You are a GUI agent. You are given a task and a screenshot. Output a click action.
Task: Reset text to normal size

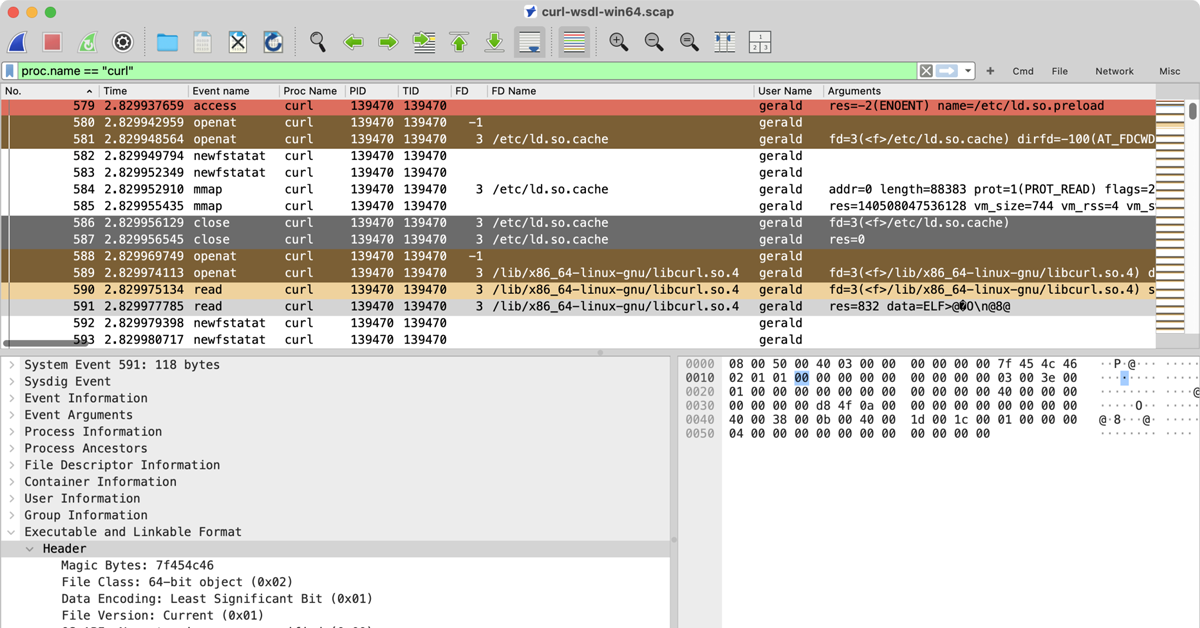pos(689,42)
